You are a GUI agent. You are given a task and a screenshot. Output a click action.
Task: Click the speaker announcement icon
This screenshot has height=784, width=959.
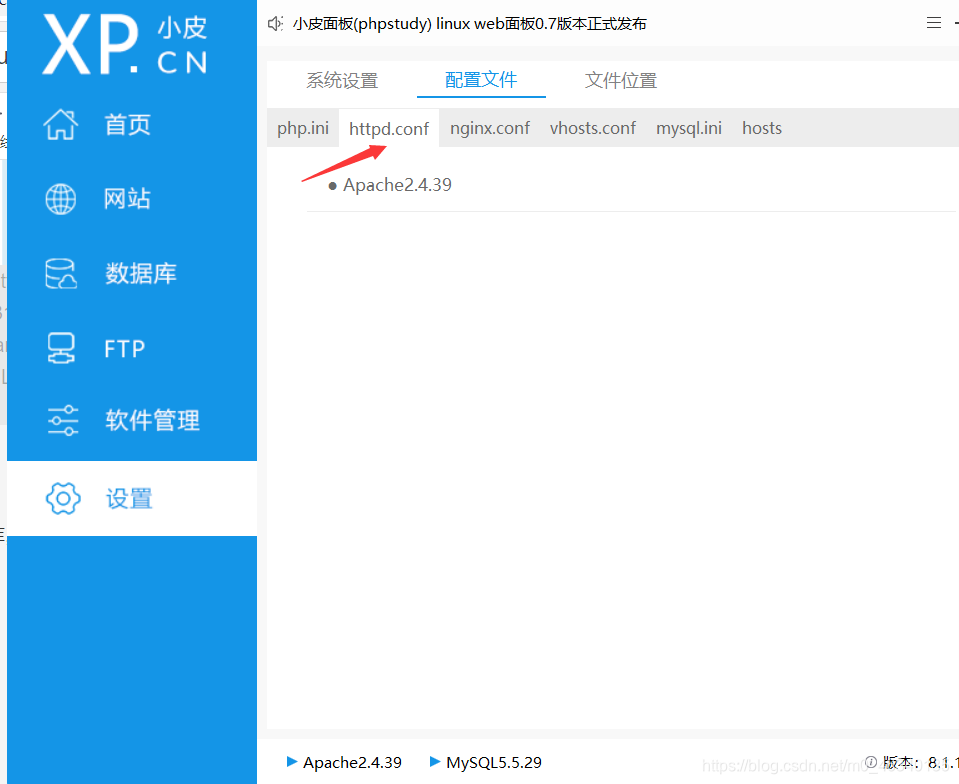[x=275, y=24]
